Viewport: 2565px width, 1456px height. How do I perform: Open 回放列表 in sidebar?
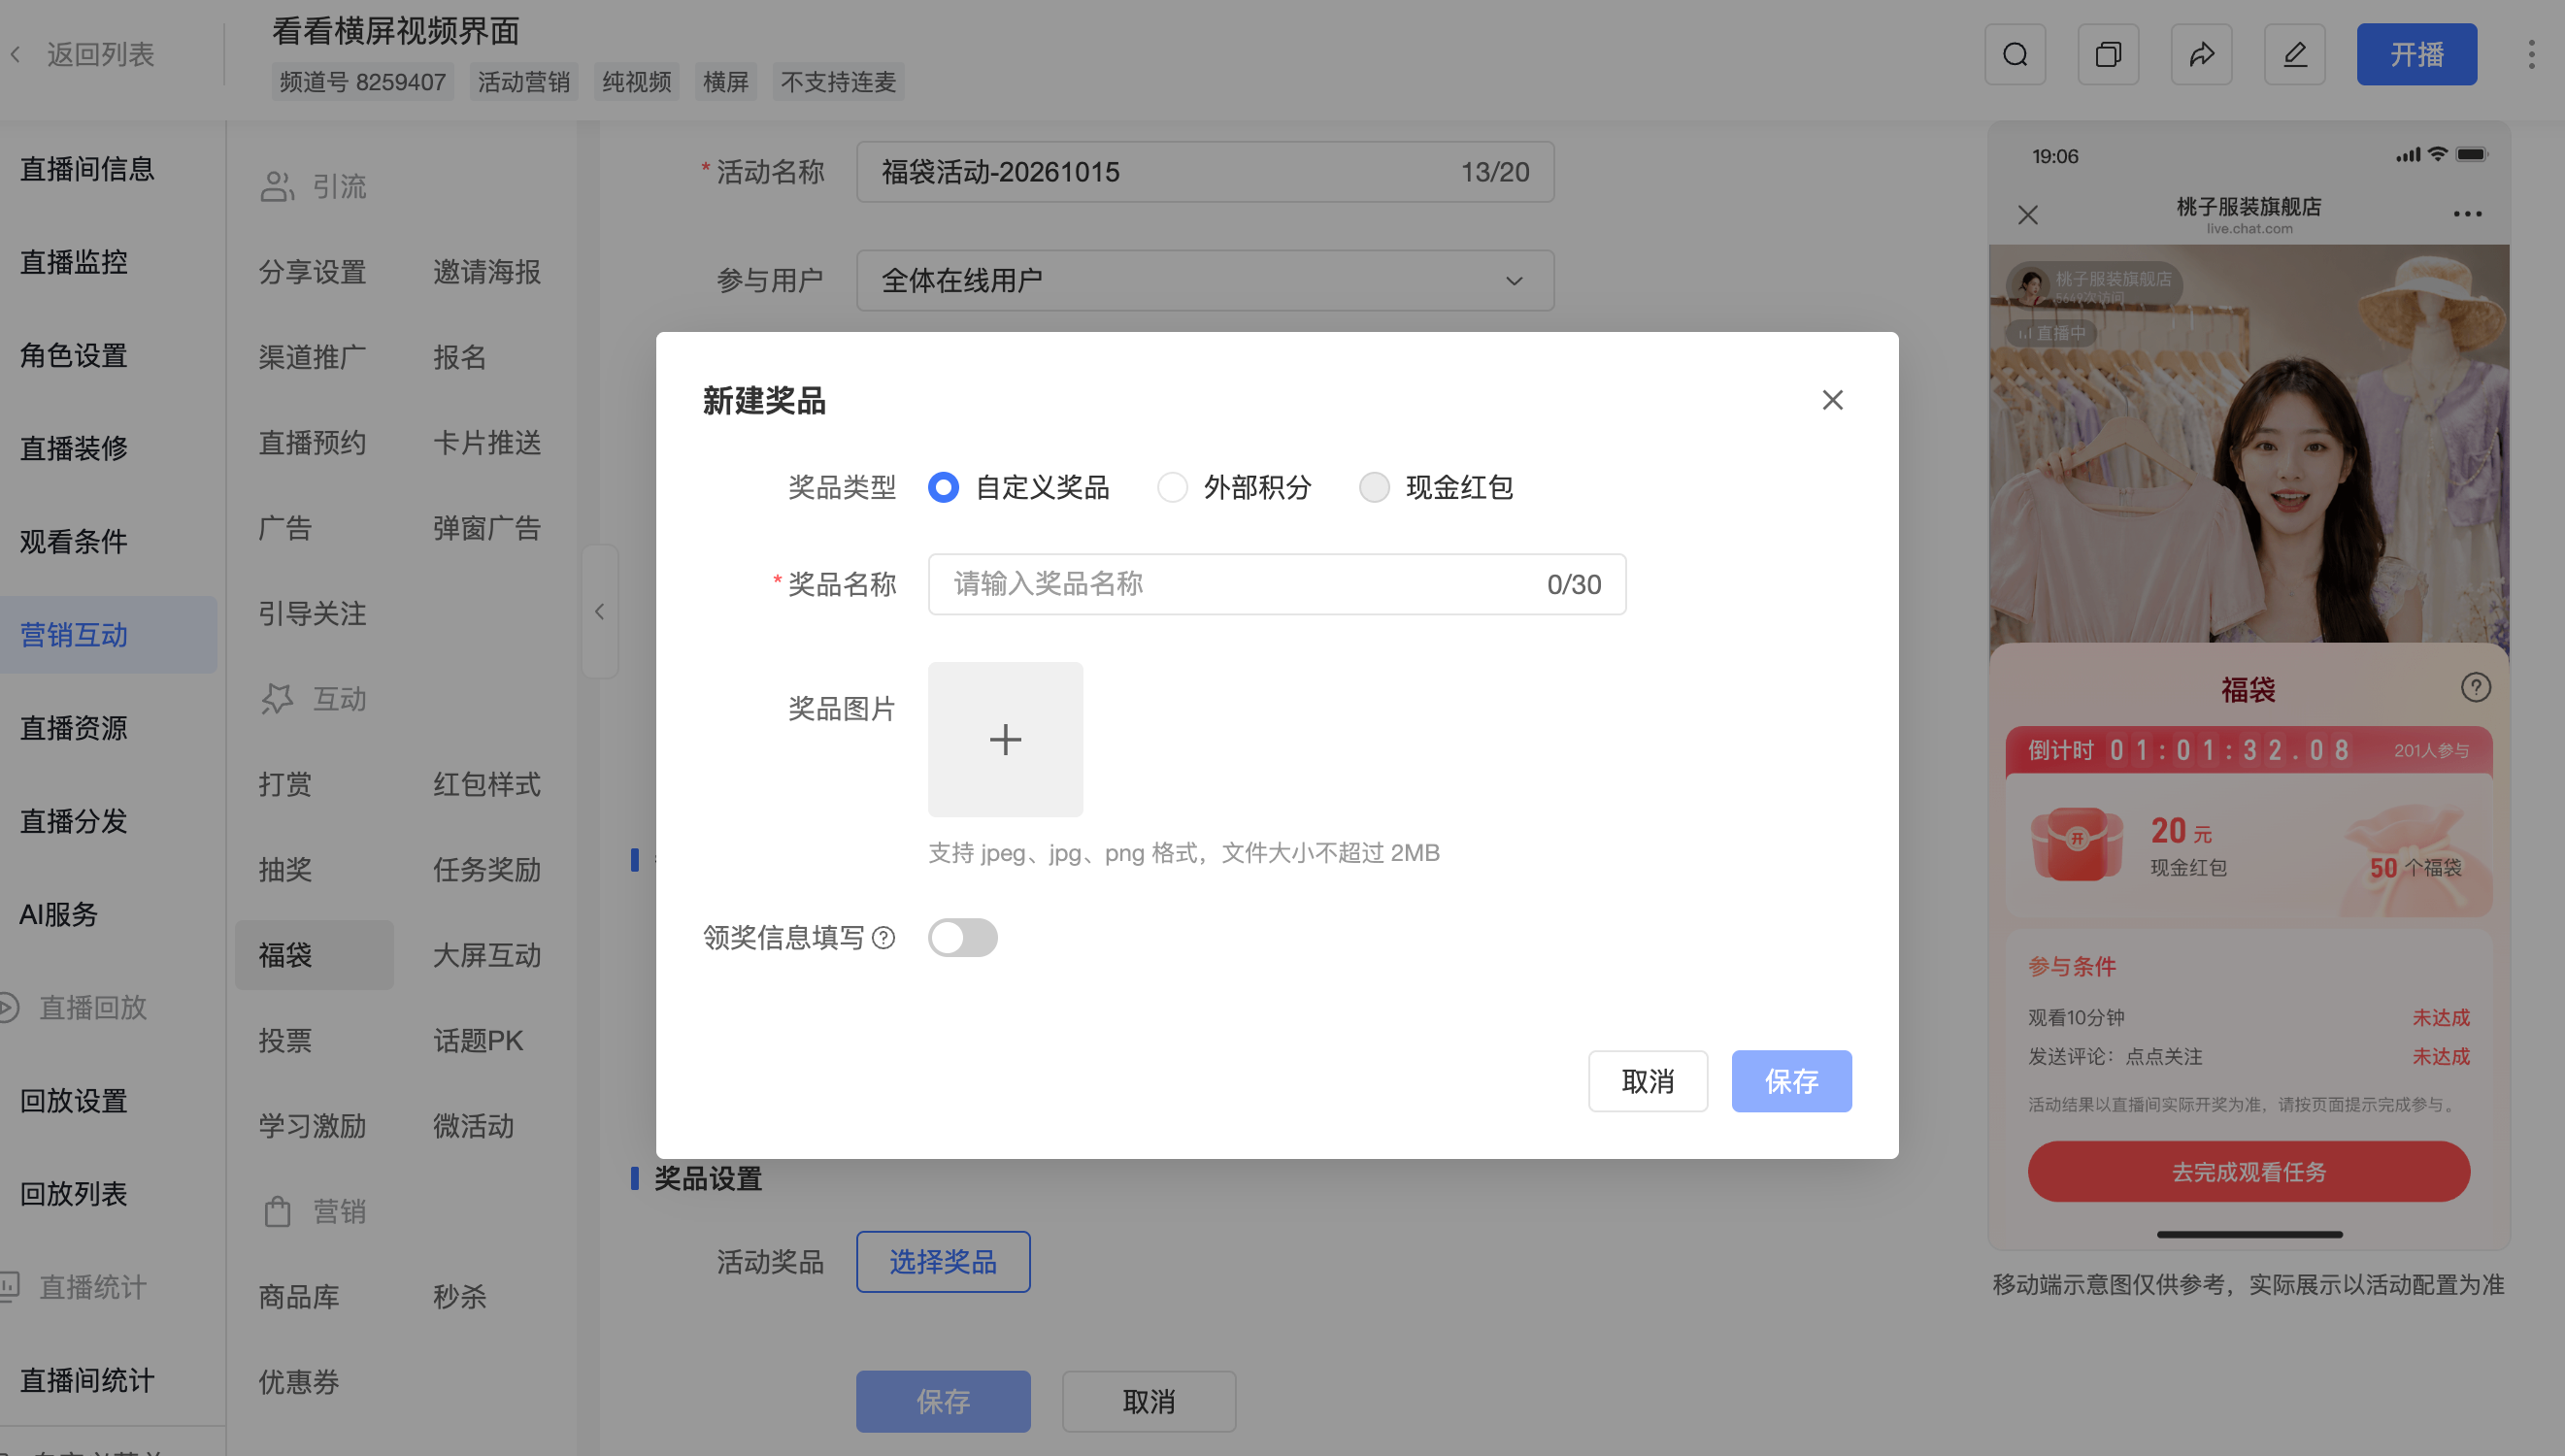point(74,1194)
